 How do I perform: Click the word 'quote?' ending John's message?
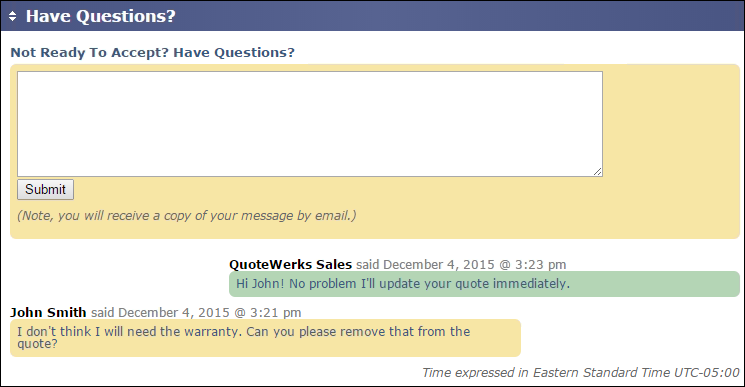pyautogui.click(x=37, y=344)
